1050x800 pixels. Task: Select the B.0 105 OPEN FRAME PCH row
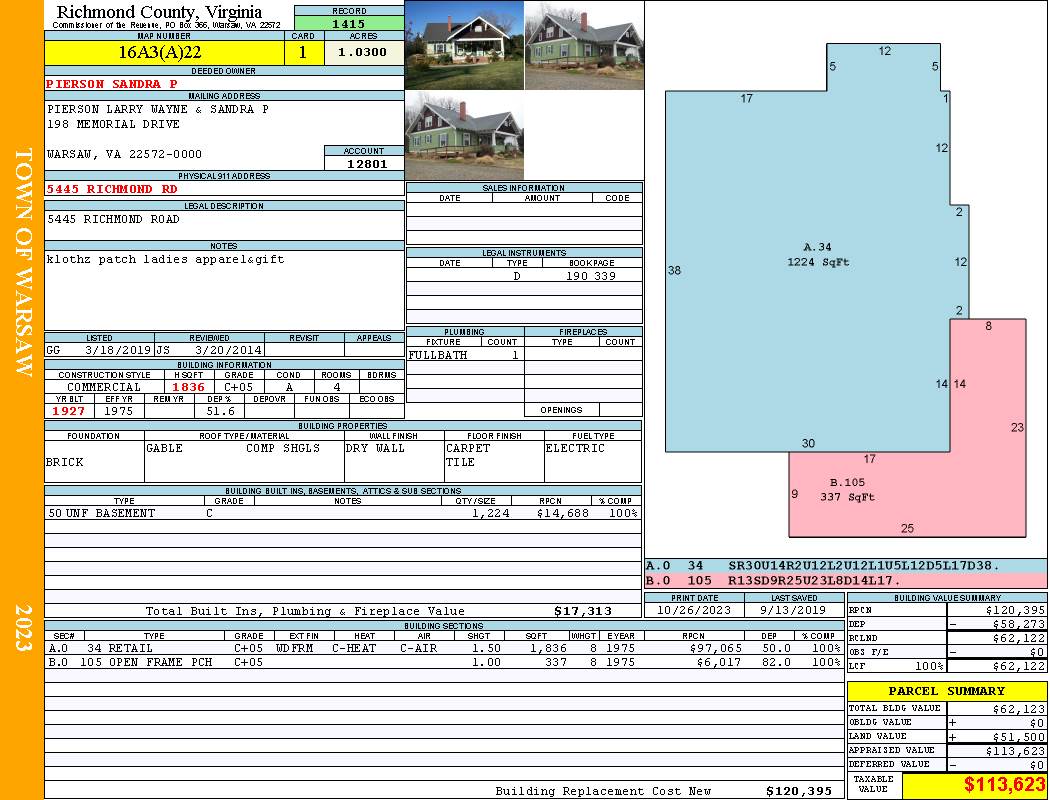[445, 662]
